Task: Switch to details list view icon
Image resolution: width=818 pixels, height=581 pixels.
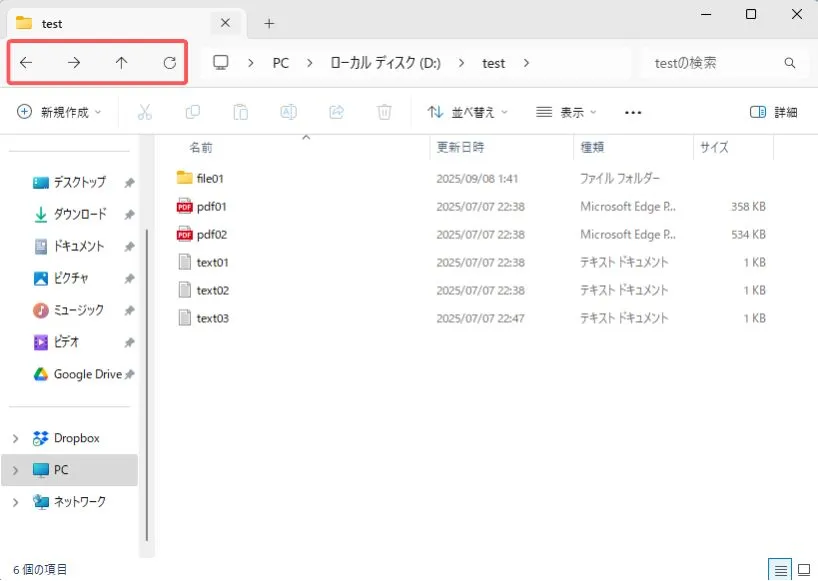Action: coord(780,569)
